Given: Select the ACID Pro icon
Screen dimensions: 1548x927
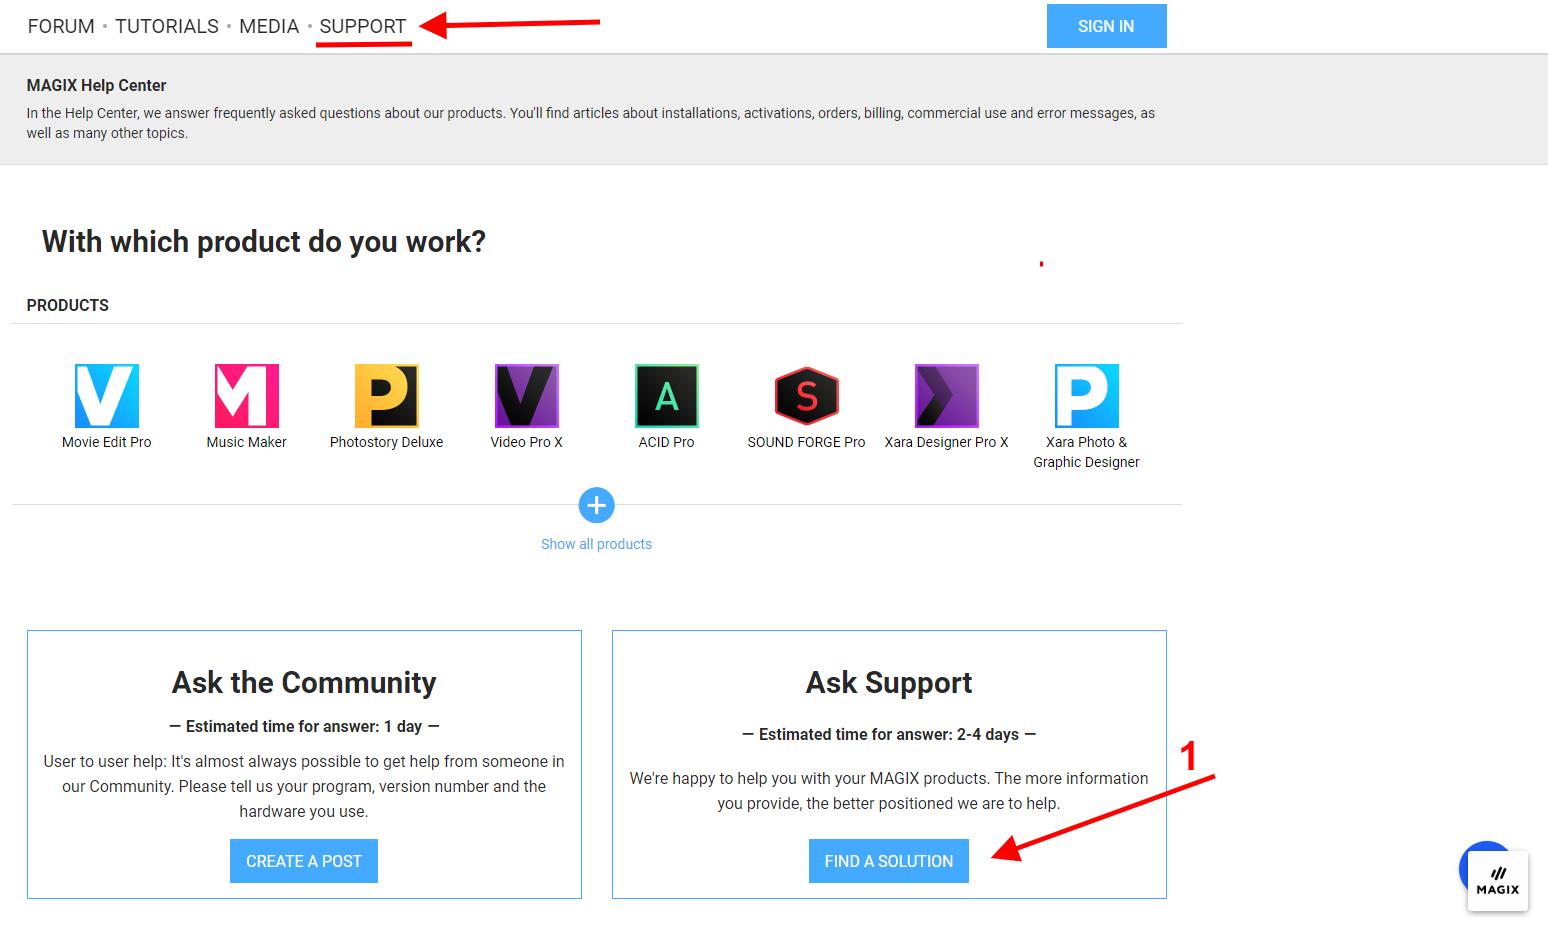Looking at the screenshot, I should point(667,396).
